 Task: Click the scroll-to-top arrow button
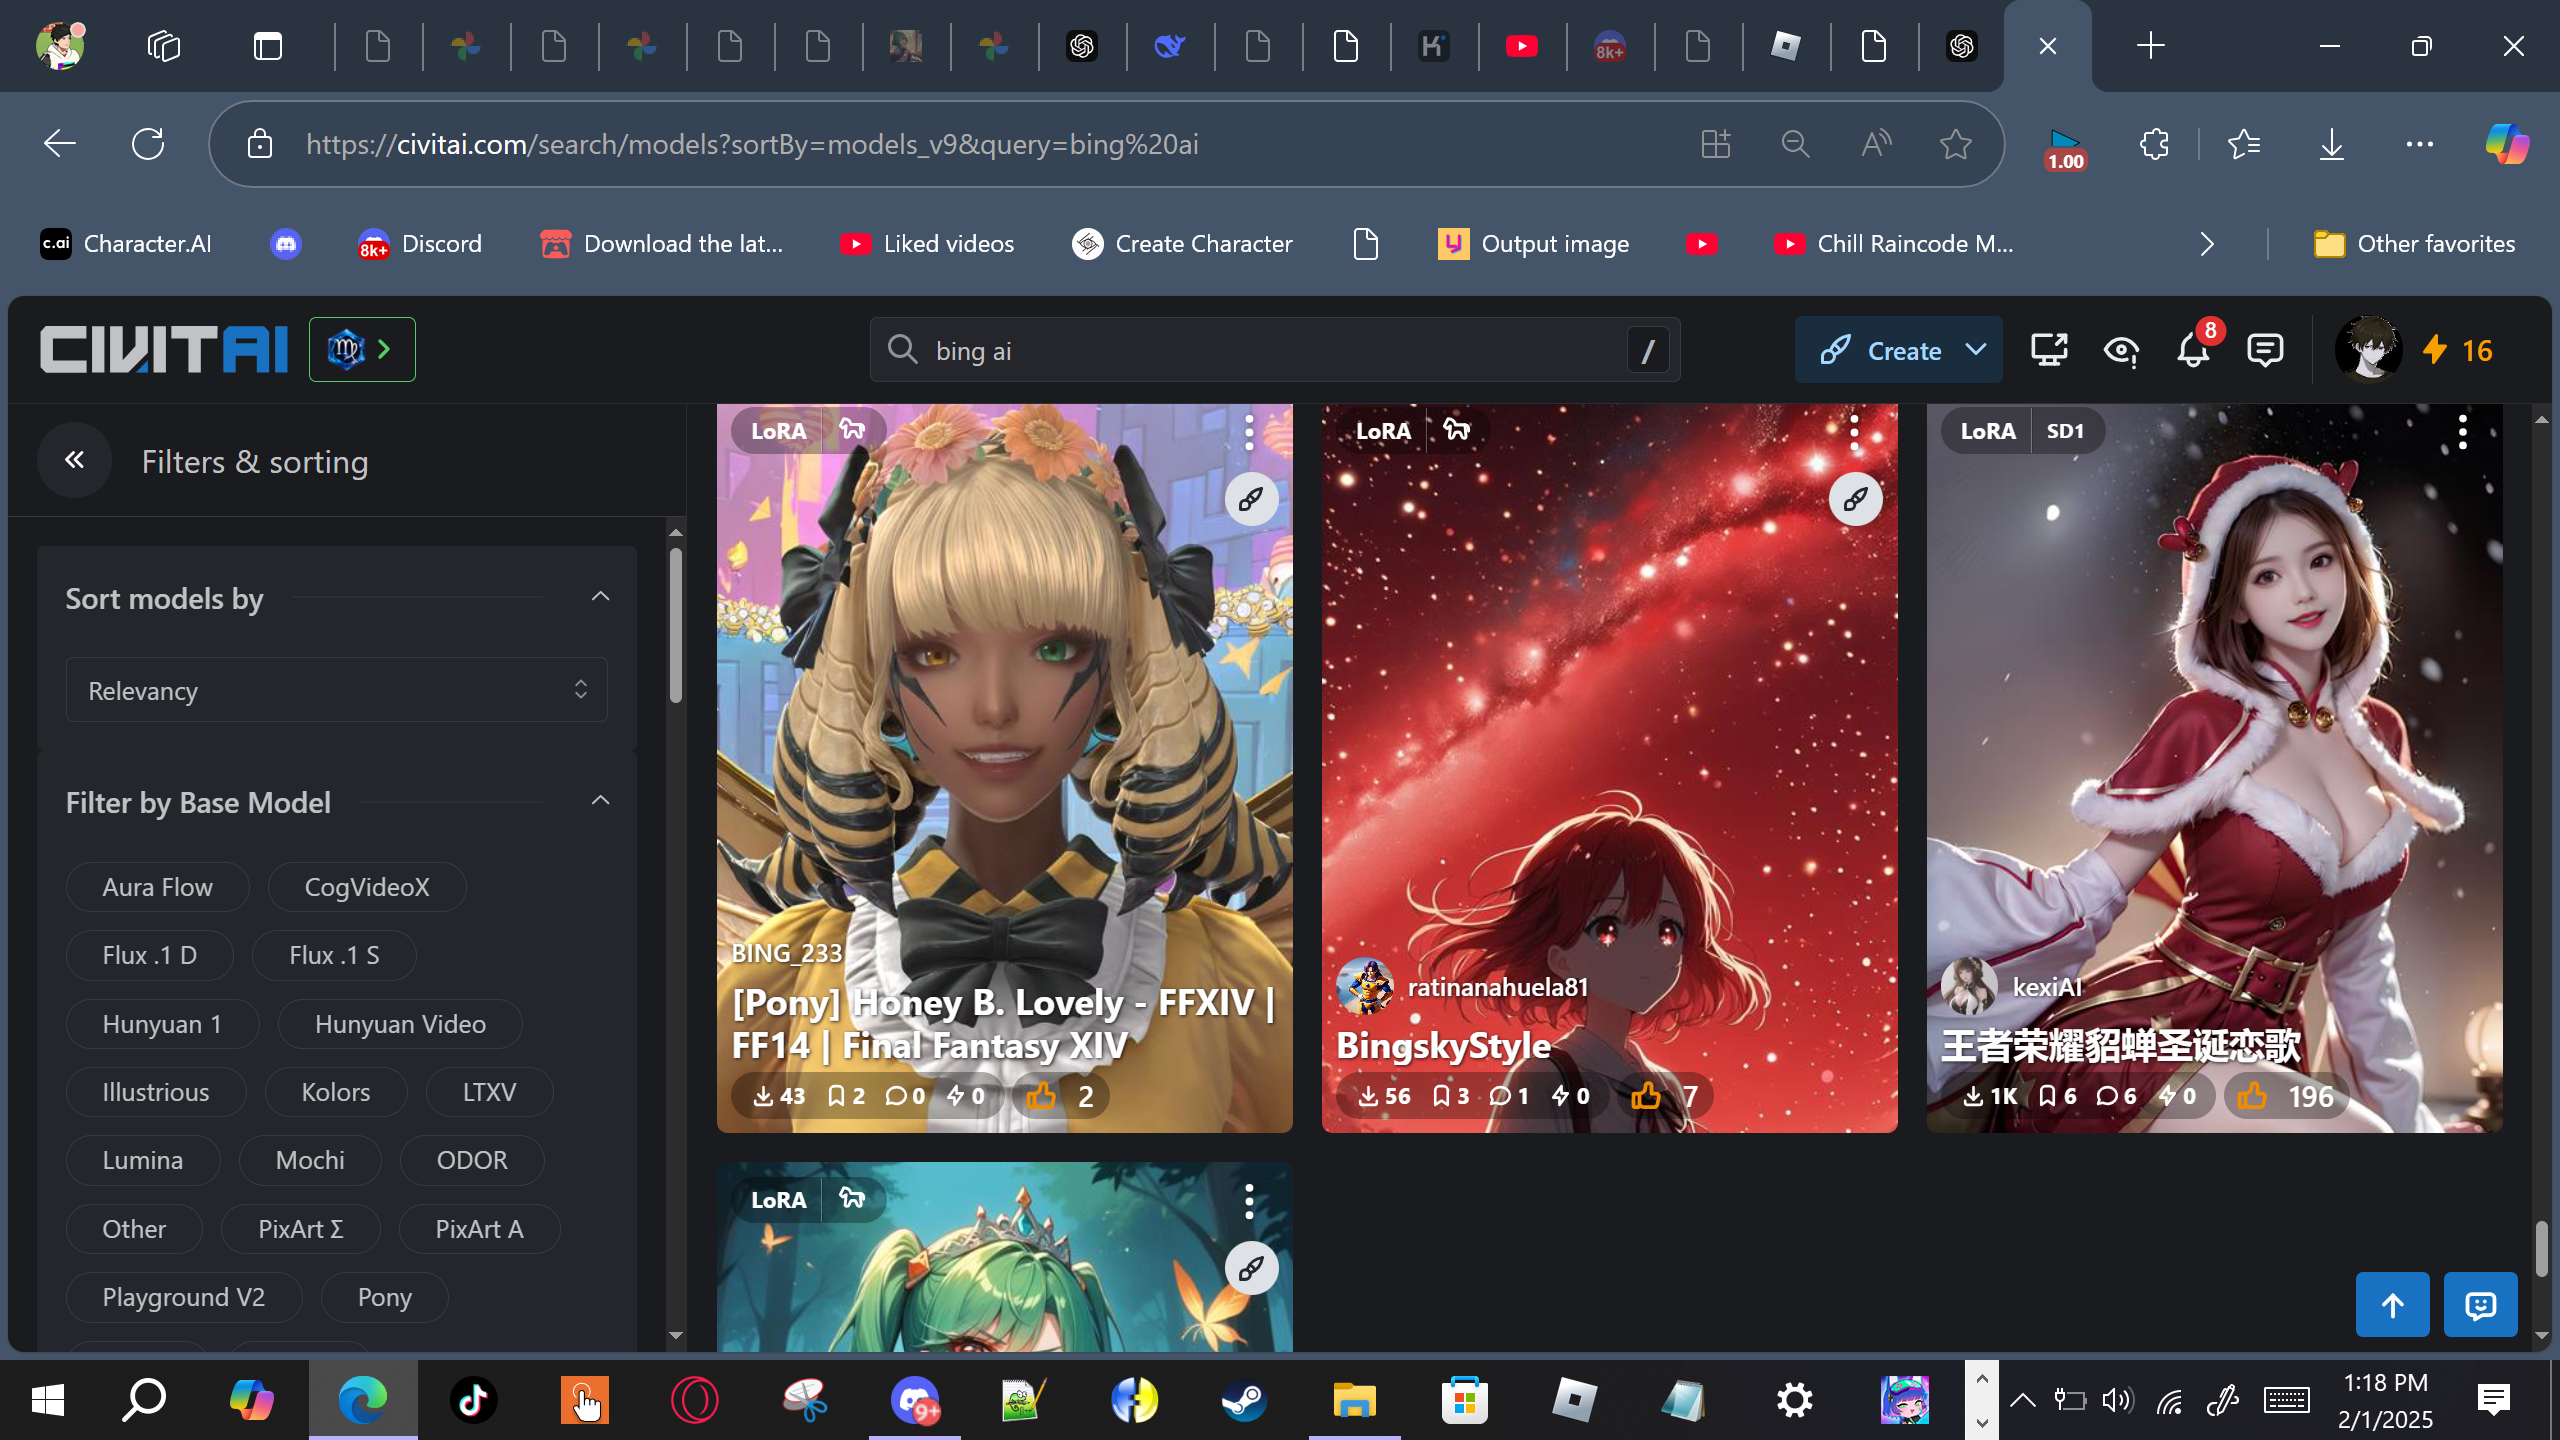2392,1305
